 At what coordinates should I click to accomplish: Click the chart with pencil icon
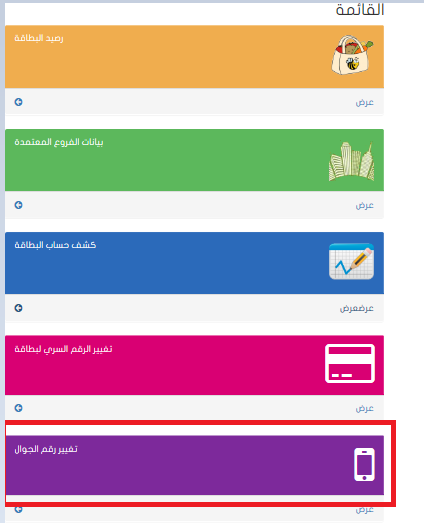[351, 262]
